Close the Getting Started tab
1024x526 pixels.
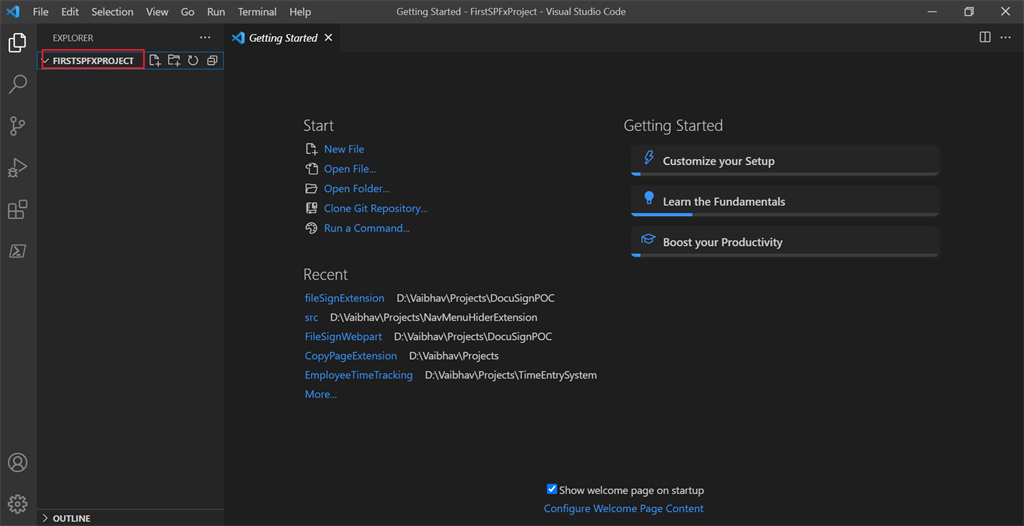328,38
